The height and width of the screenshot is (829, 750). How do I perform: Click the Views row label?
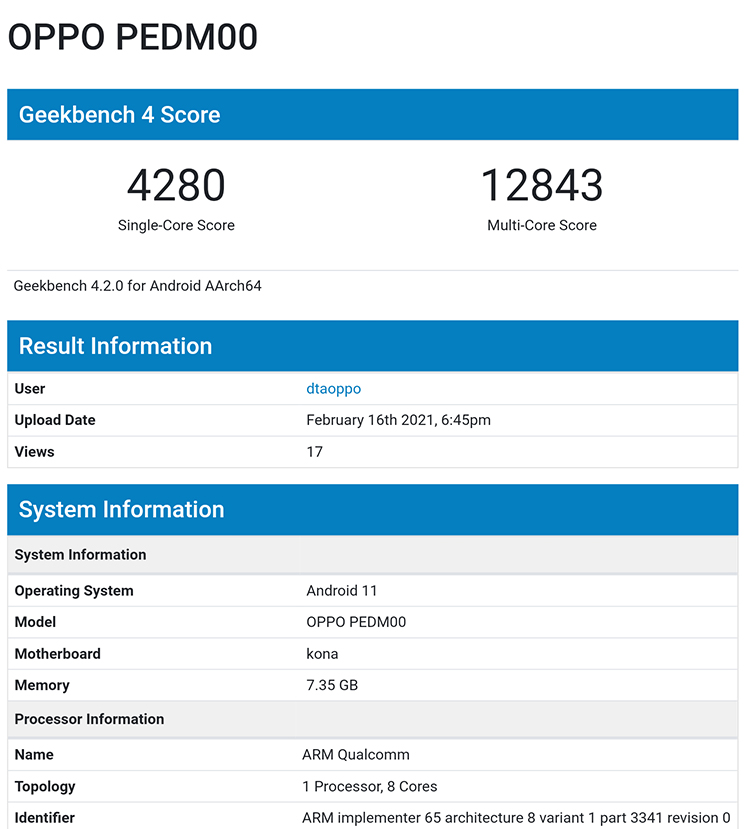click(x=34, y=452)
